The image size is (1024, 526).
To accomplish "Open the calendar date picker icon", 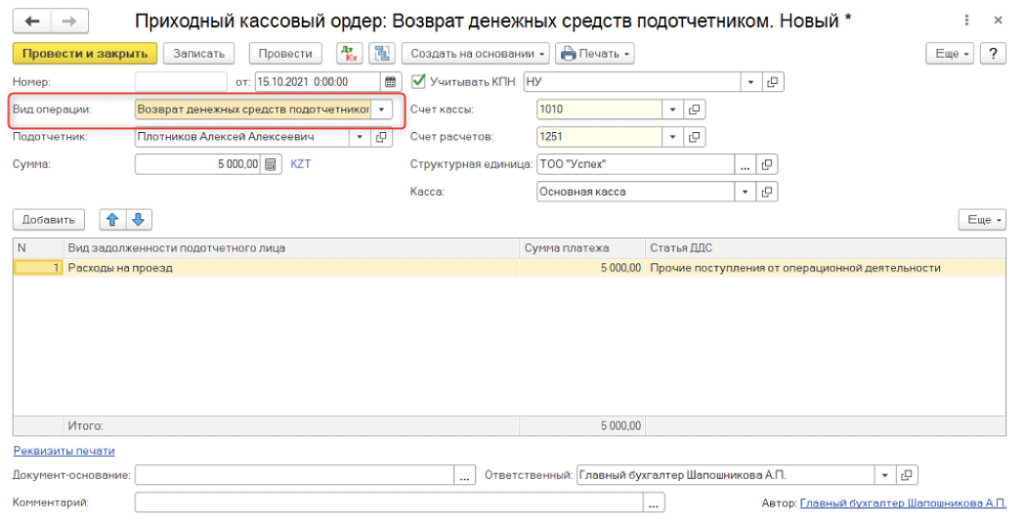I will 390,82.
